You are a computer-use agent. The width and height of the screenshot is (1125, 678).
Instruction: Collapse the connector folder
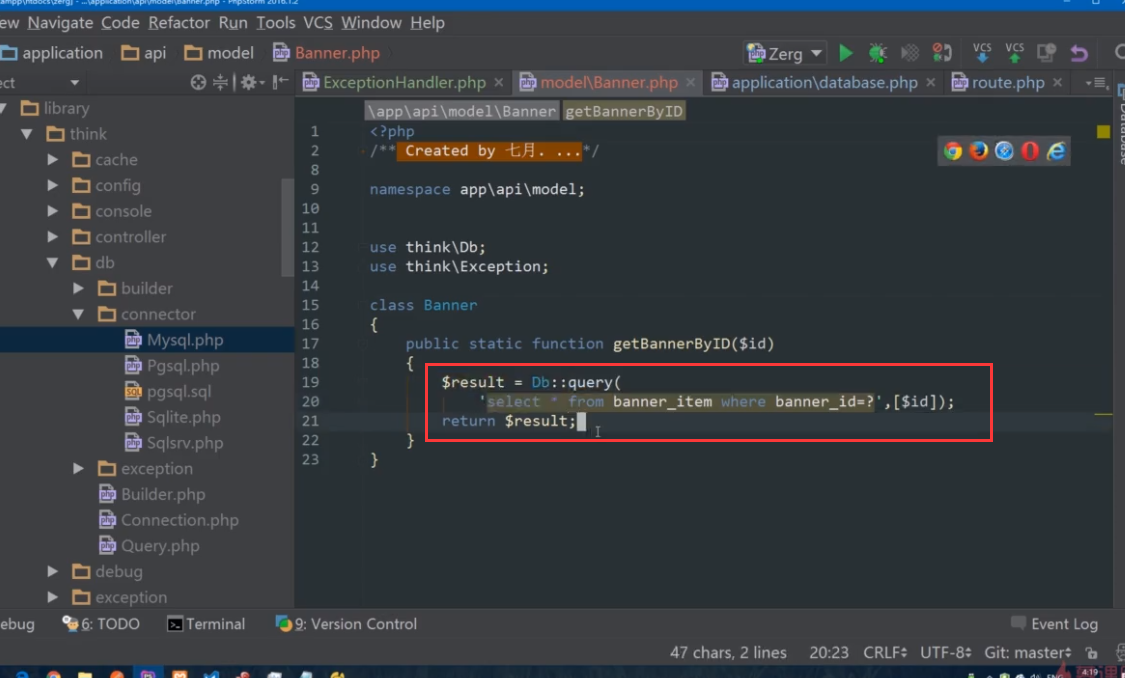[x=78, y=314]
